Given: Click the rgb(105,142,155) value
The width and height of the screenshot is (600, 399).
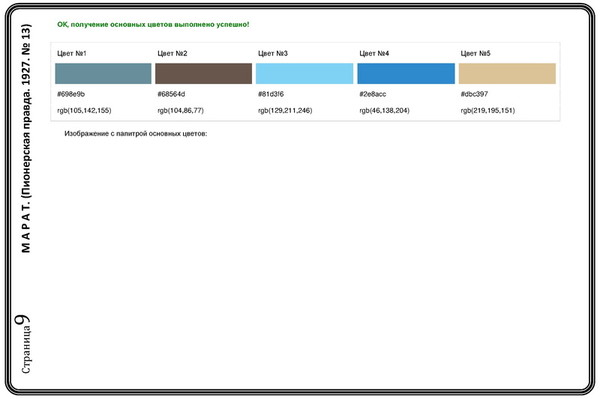Looking at the screenshot, I should 84,111.
